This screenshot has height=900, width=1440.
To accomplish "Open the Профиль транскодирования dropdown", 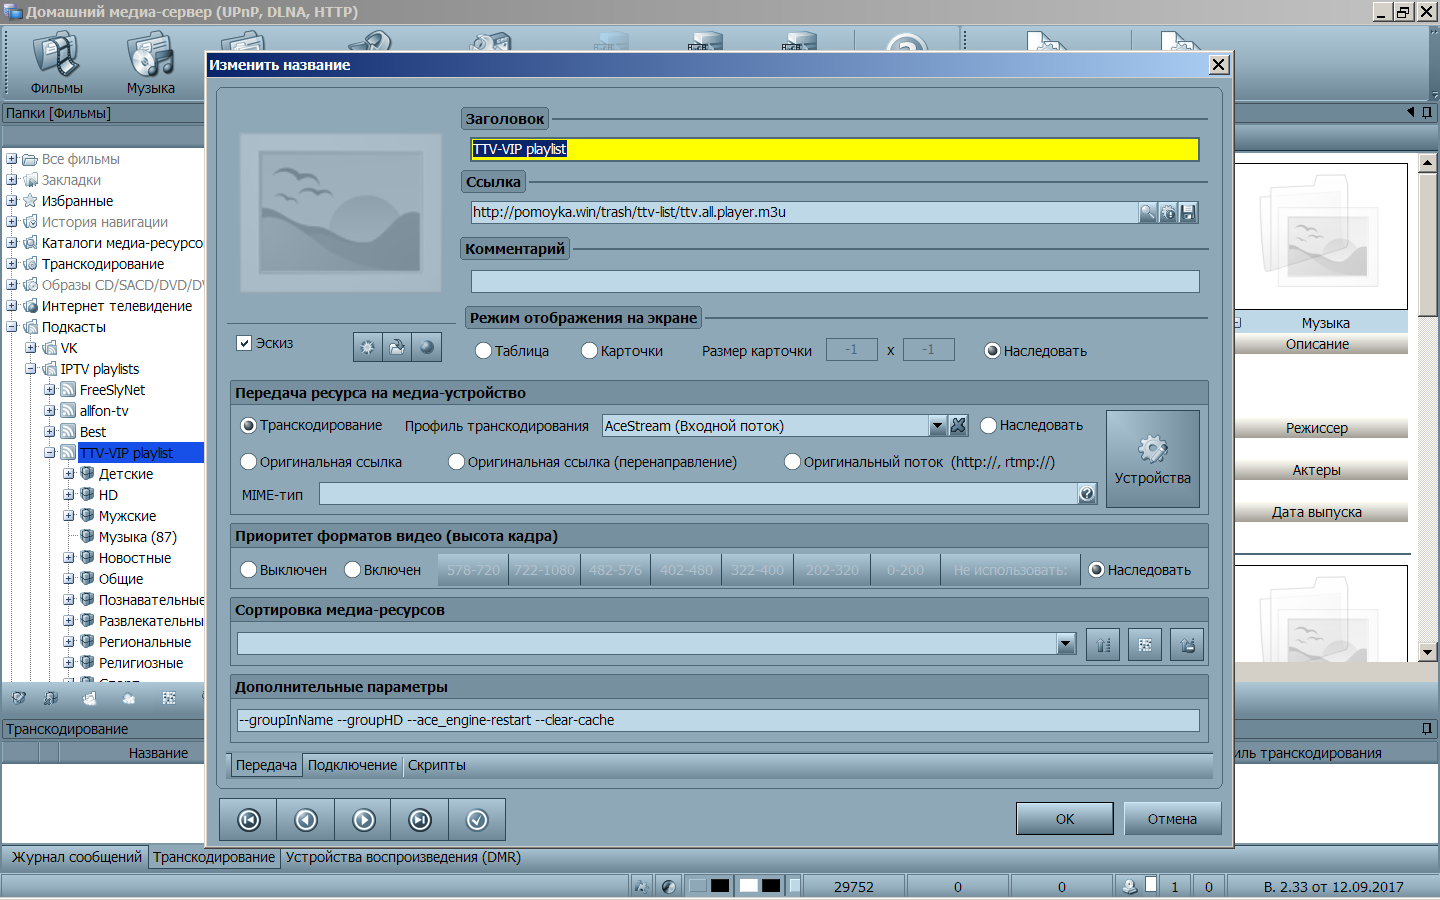I will [937, 426].
